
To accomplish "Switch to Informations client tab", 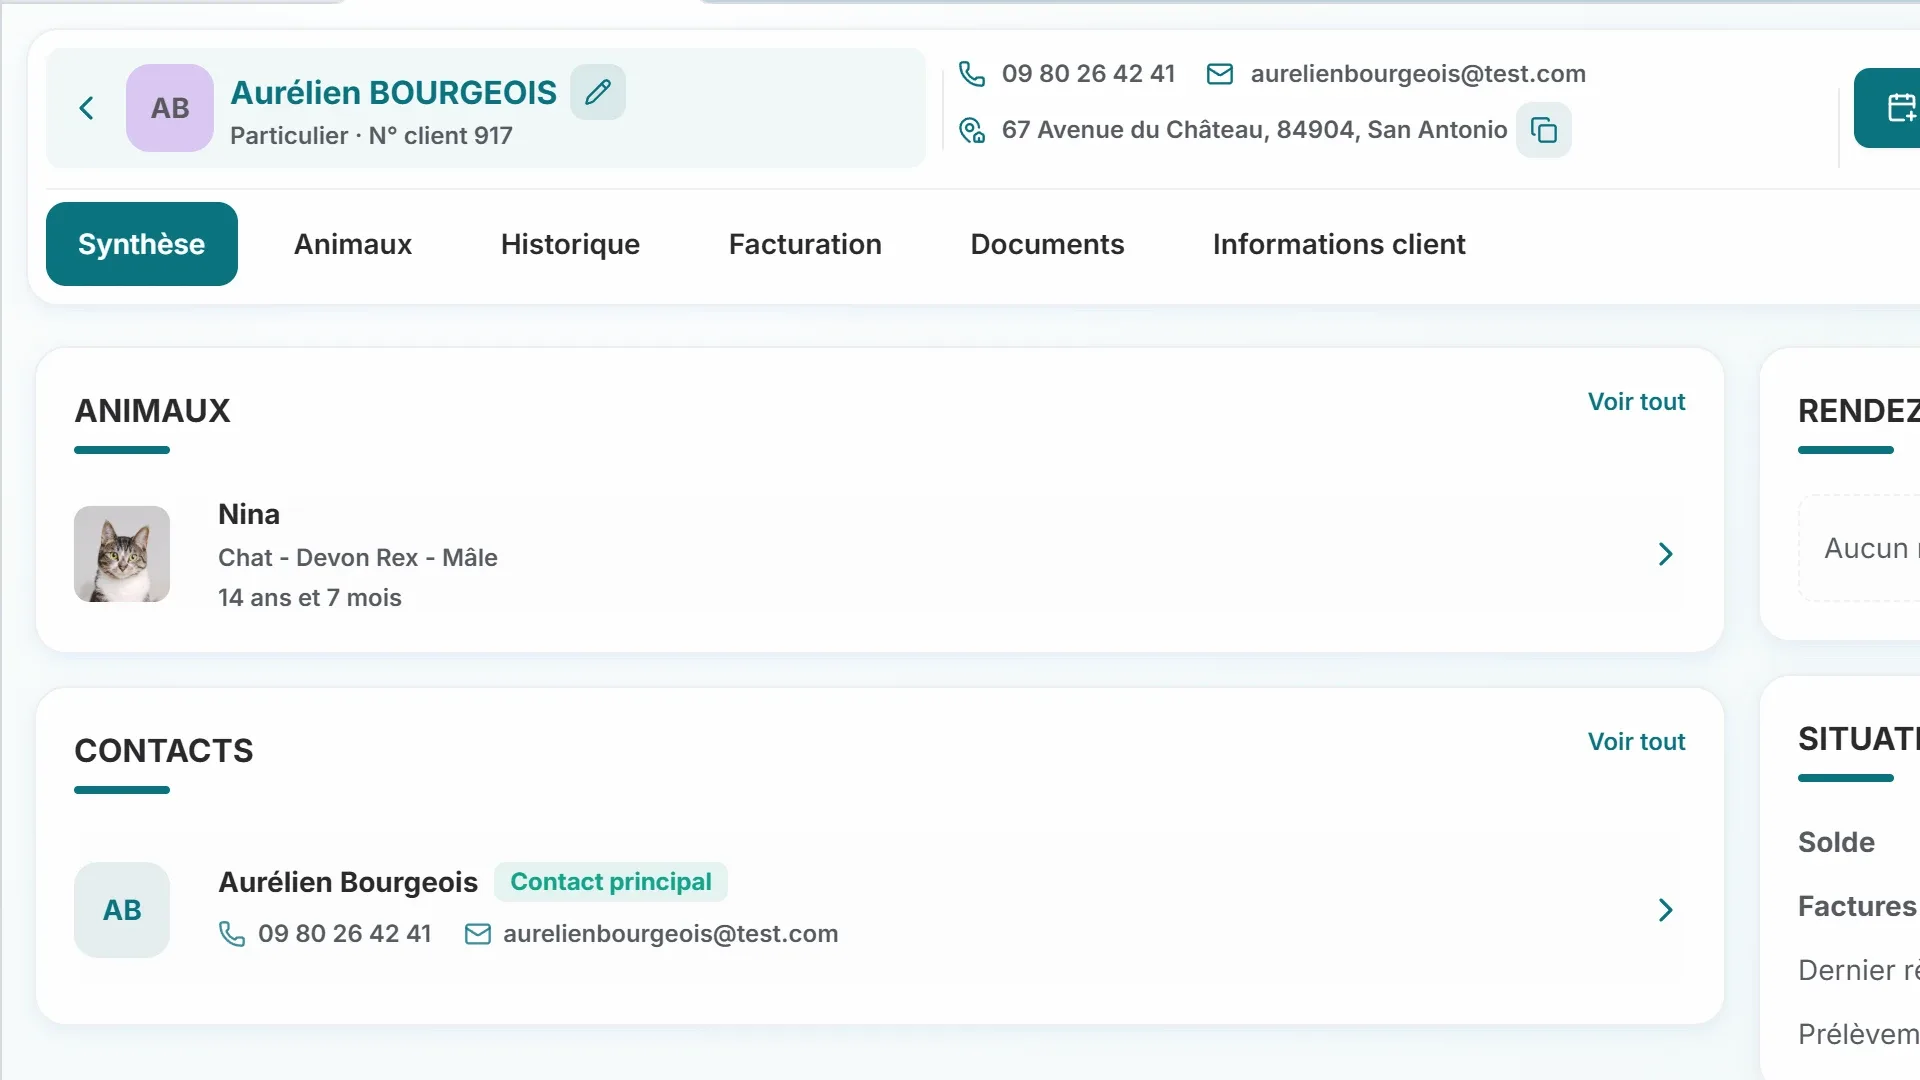I will click(1339, 244).
